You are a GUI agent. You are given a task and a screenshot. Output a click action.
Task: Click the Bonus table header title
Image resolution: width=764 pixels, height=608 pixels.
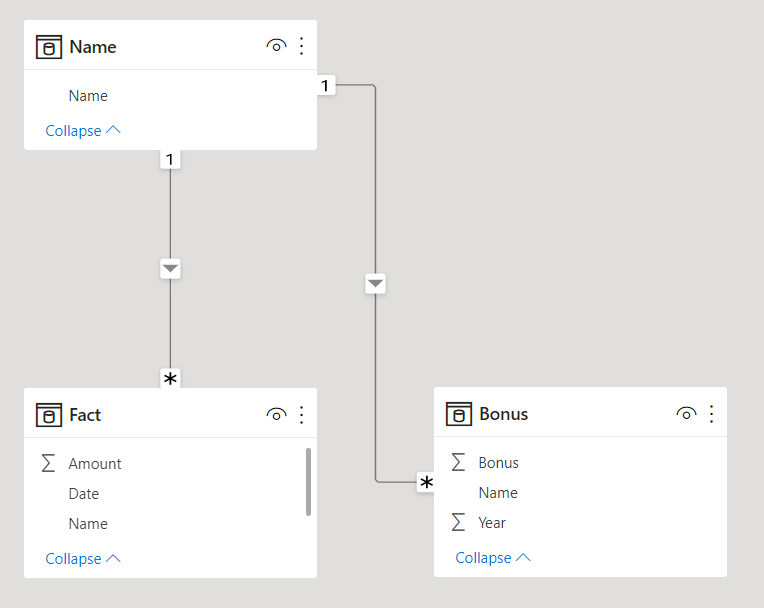(503, 414)
